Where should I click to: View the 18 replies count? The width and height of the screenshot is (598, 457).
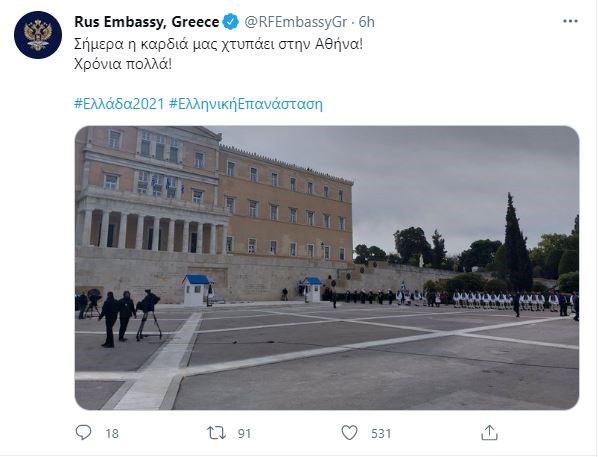tap(112, 434)
